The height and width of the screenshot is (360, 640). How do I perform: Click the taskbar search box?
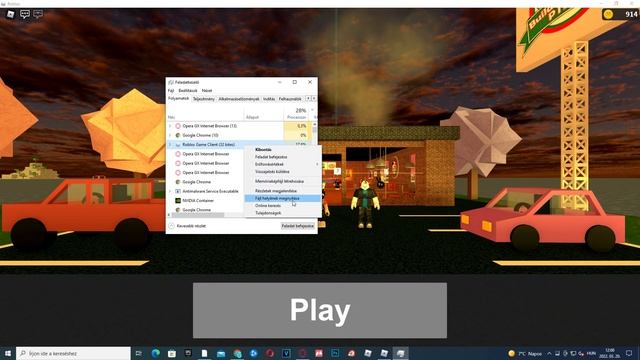73,353
